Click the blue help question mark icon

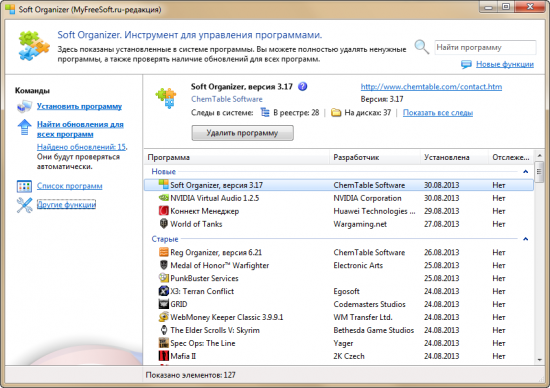point(302,86)
